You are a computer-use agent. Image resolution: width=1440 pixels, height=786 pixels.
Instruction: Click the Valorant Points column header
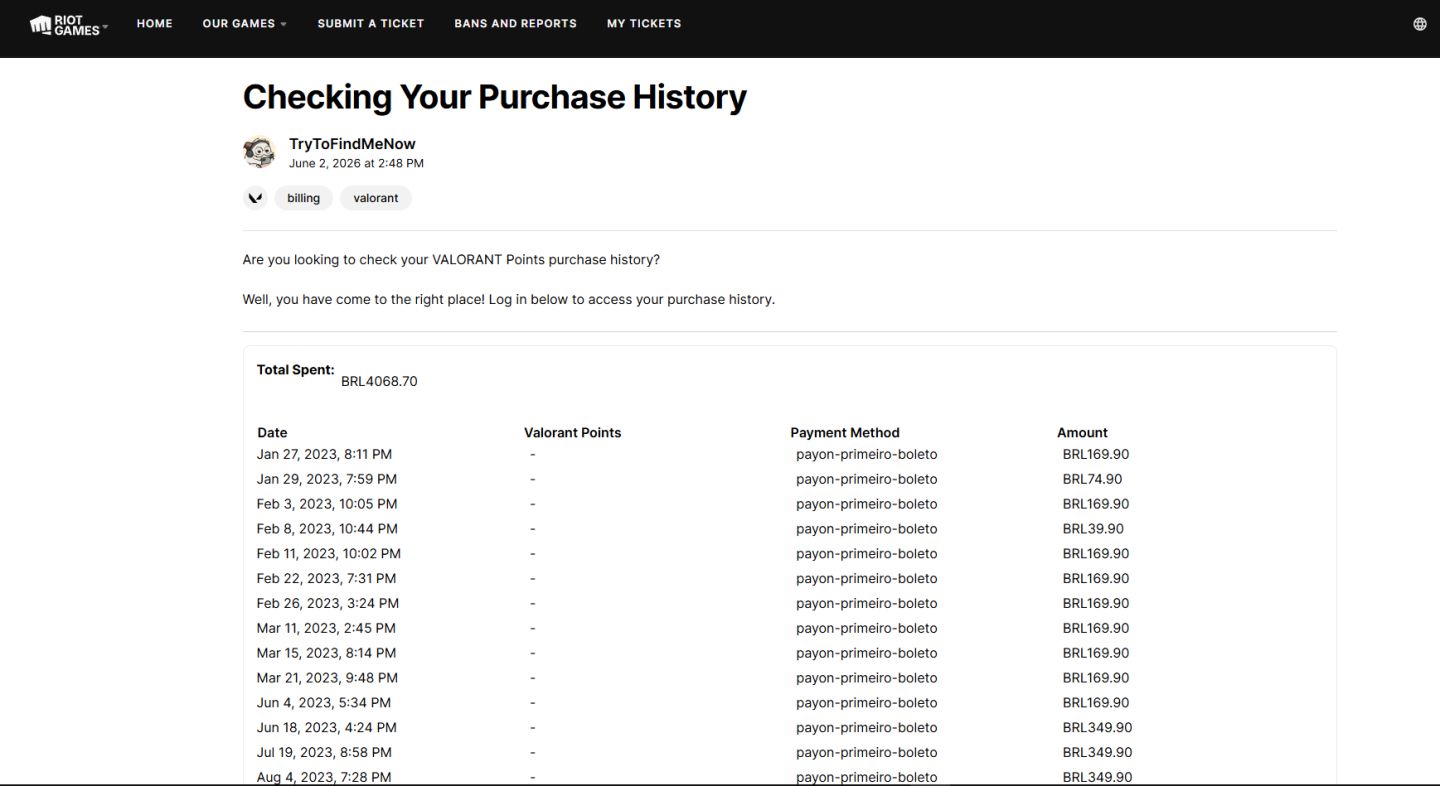point(572,433)
